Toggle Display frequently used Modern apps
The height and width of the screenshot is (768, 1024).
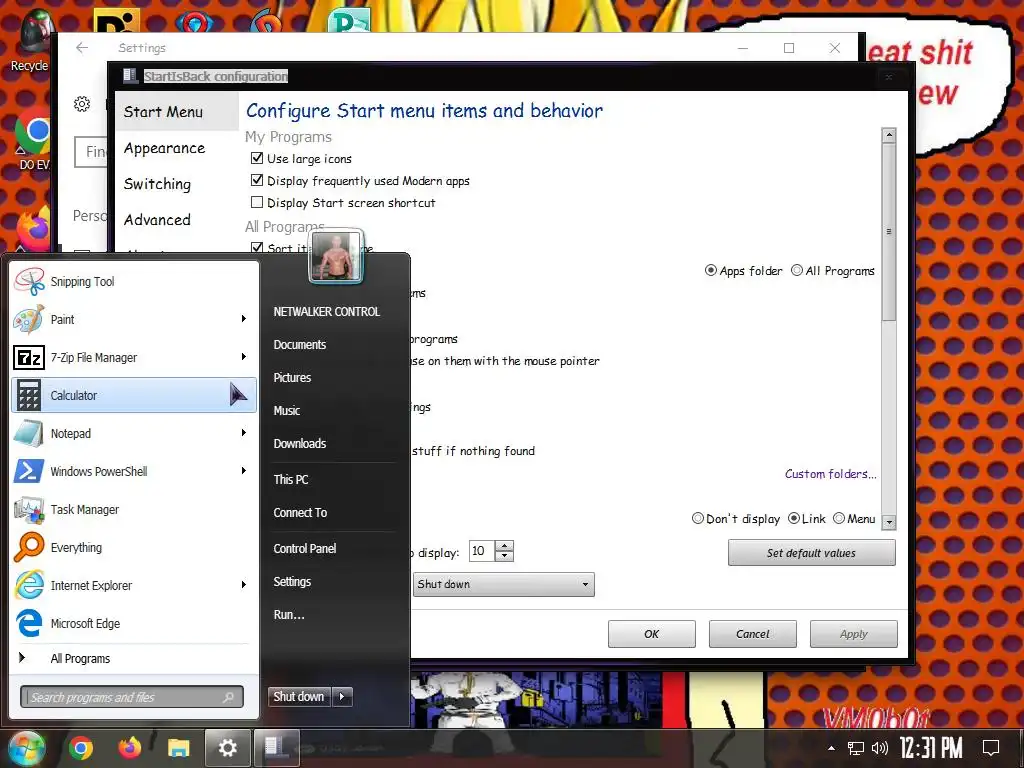(x=257, y=180)
